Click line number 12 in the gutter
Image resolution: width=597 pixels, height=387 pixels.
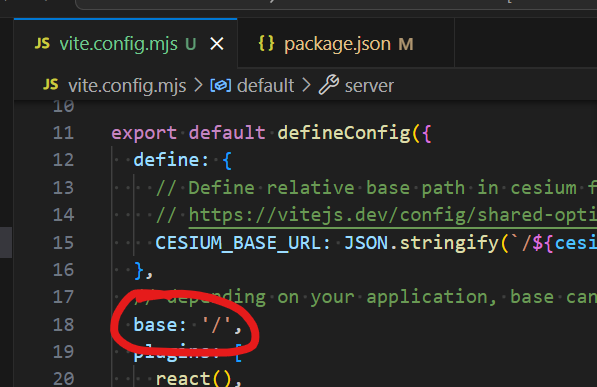(x=63, y=160)
